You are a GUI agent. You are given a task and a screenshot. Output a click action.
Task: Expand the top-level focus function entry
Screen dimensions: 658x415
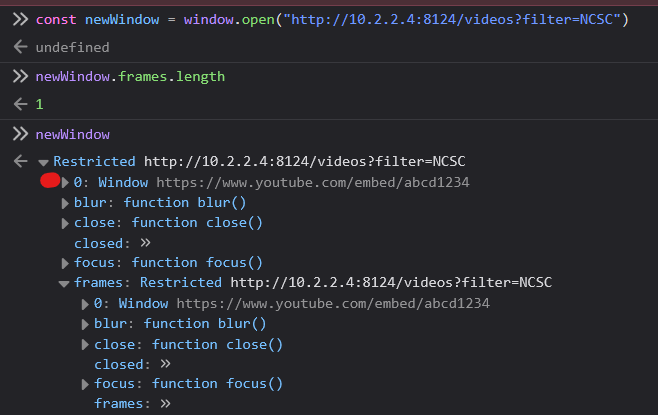click(66, 263)
